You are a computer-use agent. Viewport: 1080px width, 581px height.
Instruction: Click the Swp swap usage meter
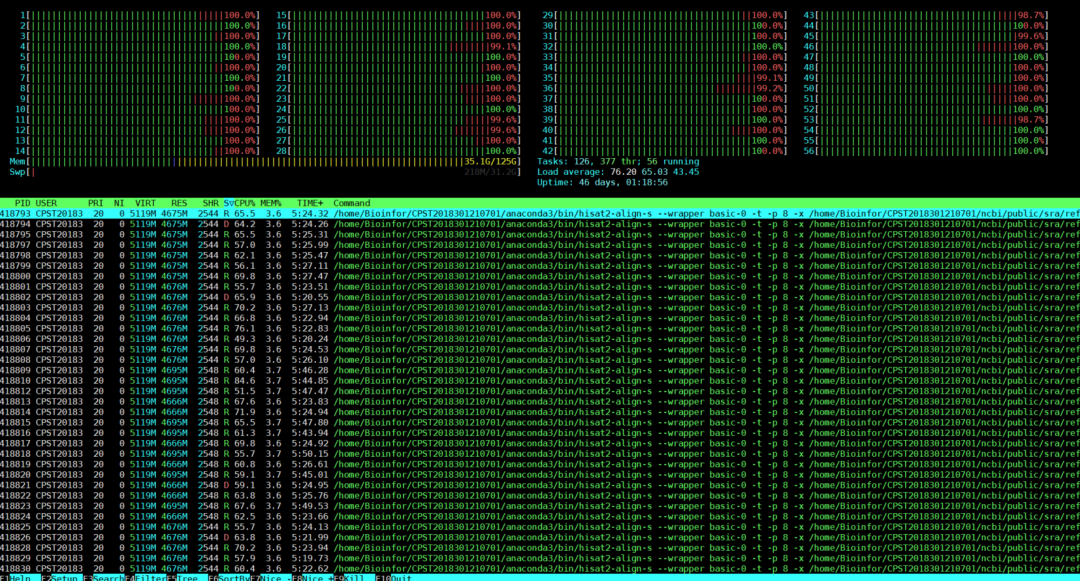[x=265, y=172]
